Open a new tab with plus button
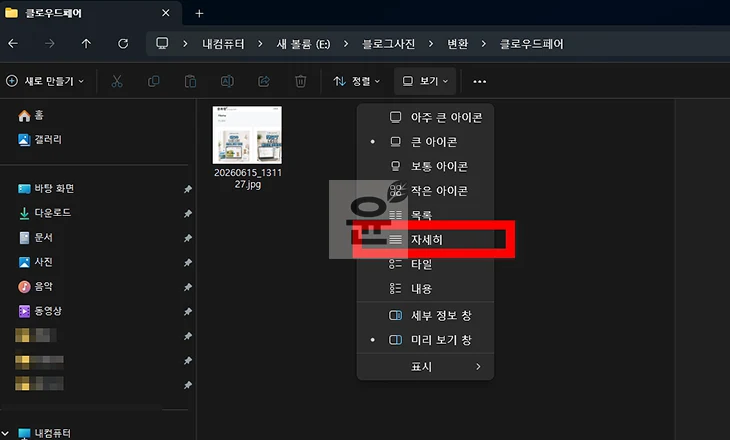The height and width of the screenshot is (440, 730). point(199,14)
